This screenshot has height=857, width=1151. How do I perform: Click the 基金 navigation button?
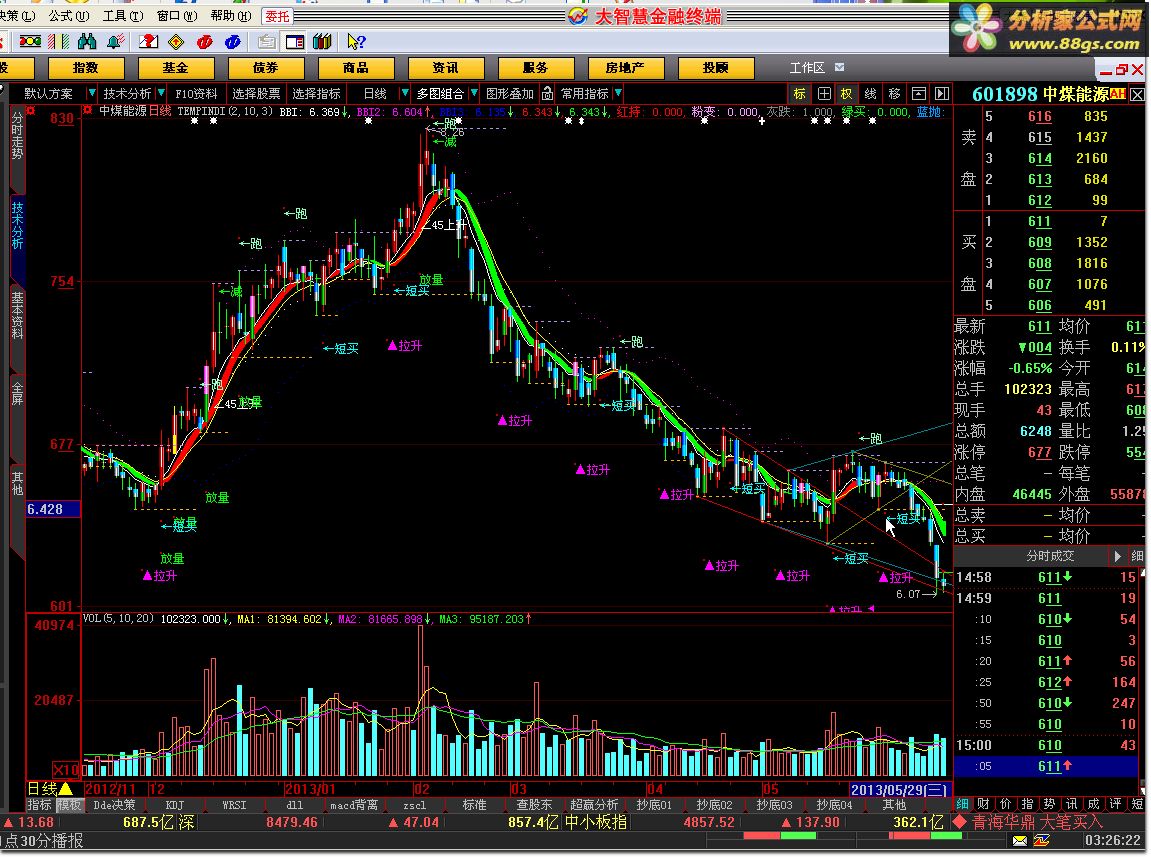point(175,68)
